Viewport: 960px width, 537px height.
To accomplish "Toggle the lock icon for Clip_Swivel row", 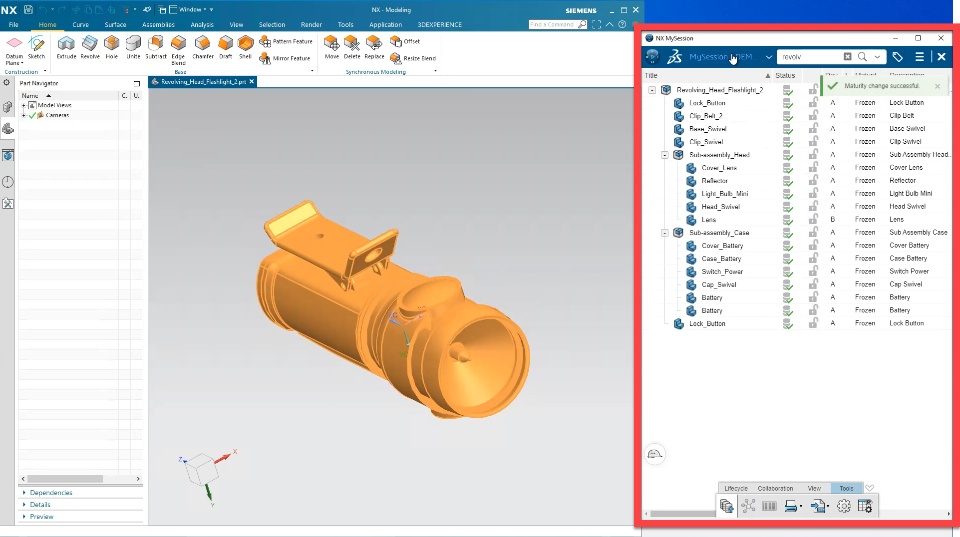I will coord(813,141).
